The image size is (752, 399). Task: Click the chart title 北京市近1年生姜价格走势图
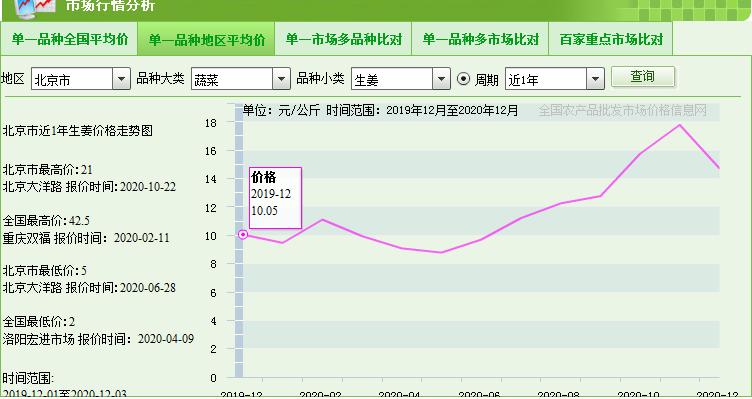coord(78,130)
